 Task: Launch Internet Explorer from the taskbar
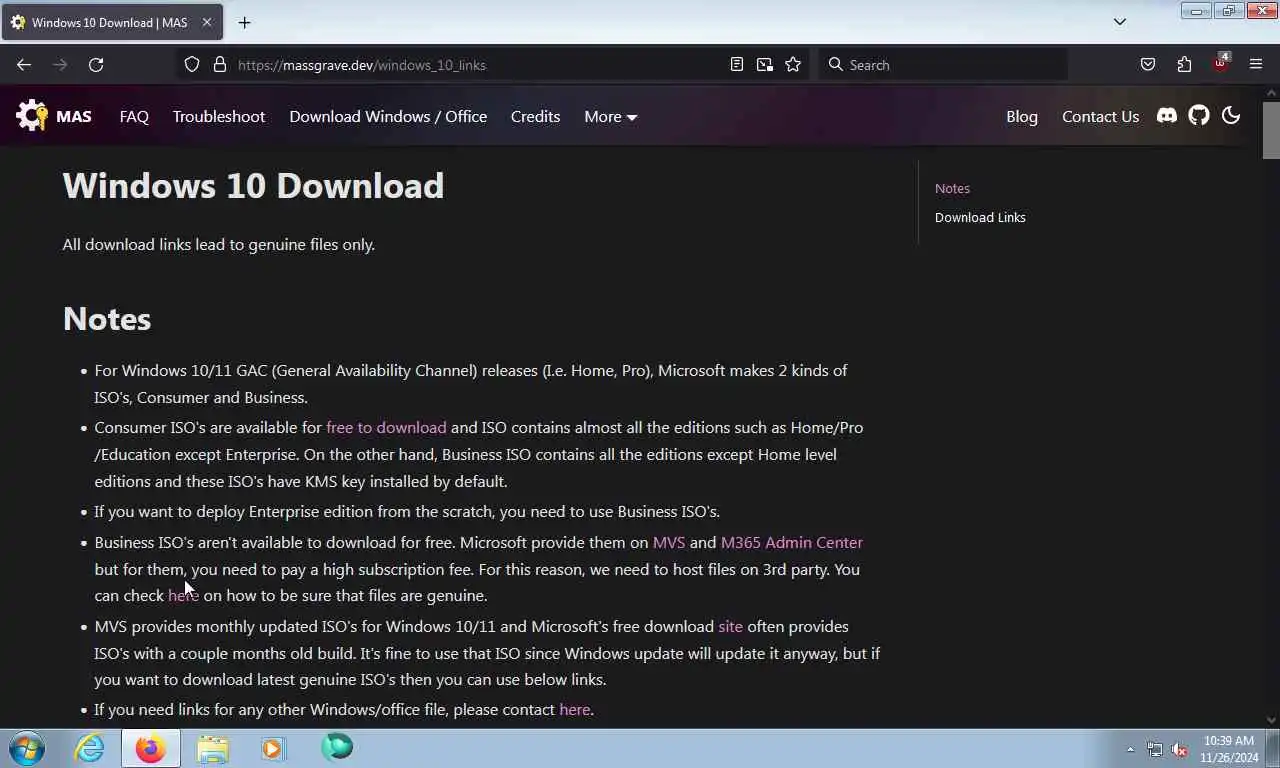tap(89, 748)
